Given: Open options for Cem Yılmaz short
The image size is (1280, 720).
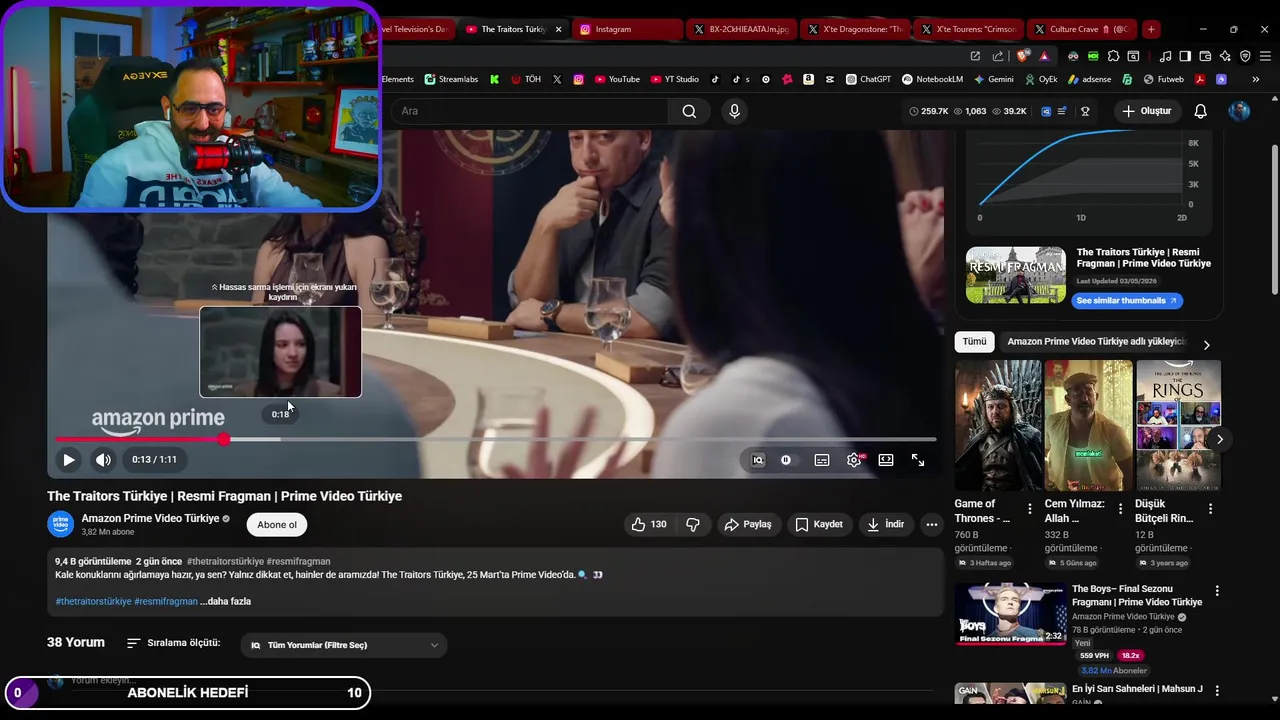Looking at the screenshot, I should [1120, 509].
